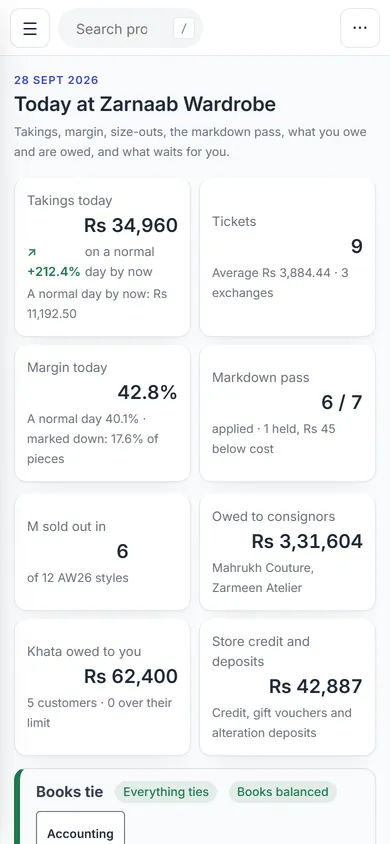Click the Today at Zarnaab Wardrobe heading
Viewport: 390px width, 844px height.
[x=145, y=104]
